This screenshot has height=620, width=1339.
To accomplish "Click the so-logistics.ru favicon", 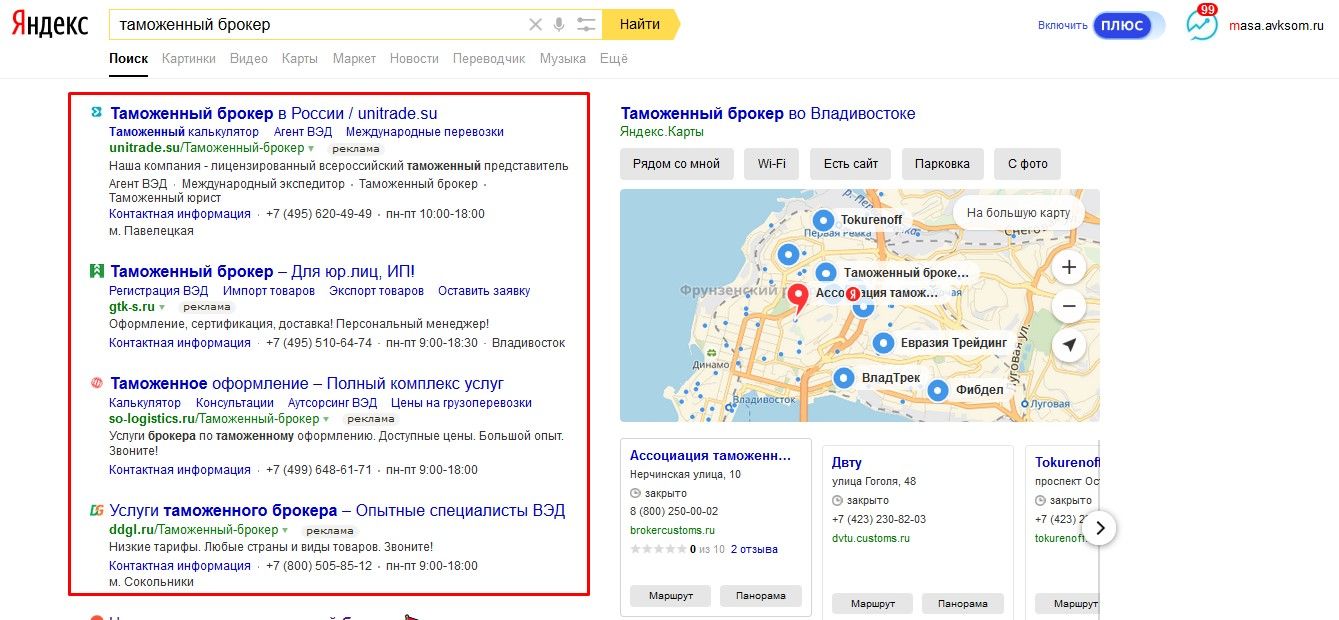I will 96,383.
